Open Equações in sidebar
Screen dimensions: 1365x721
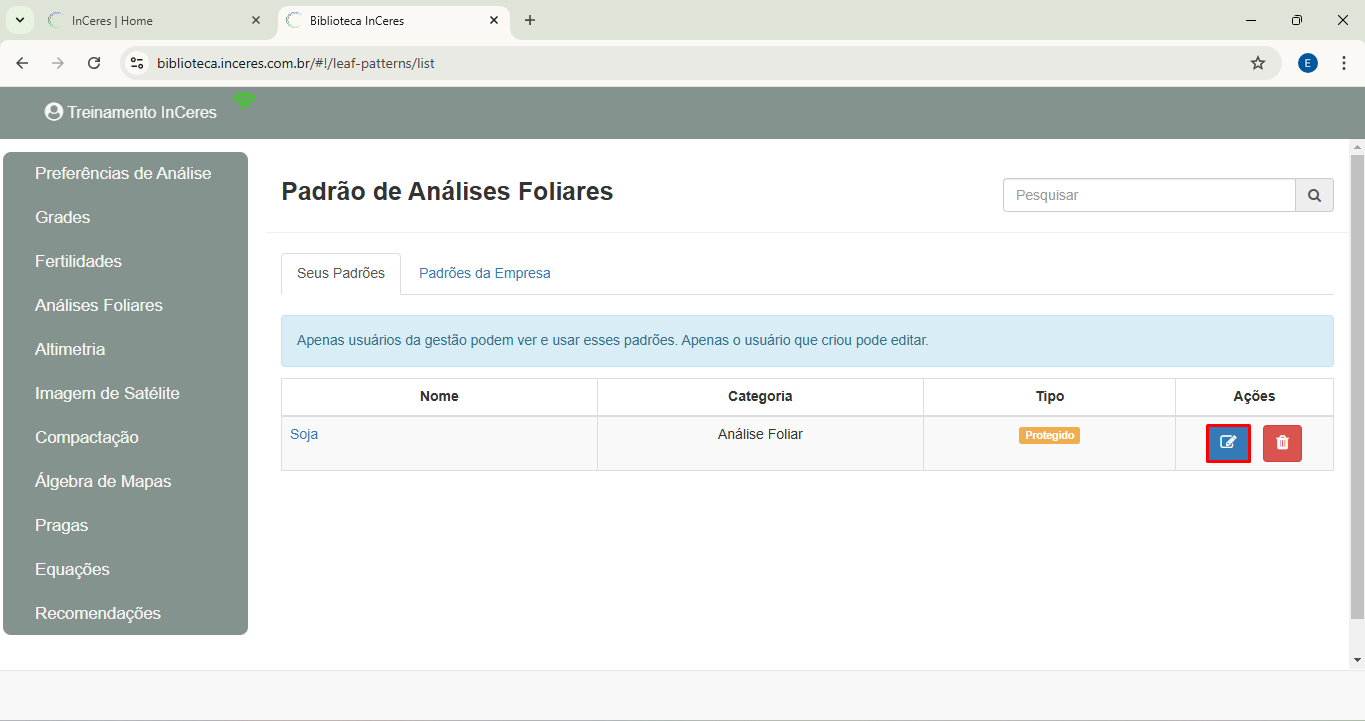[x=72, y=569]
